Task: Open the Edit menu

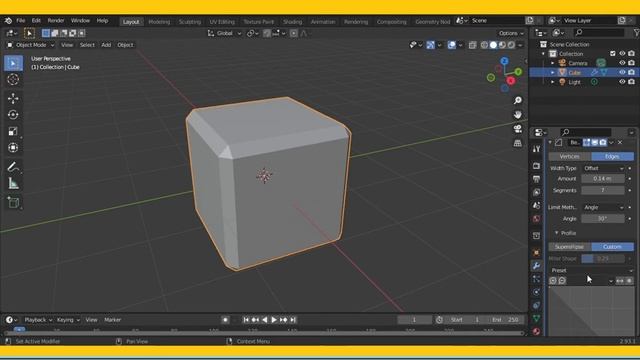Action: click(x=36, y=20)
